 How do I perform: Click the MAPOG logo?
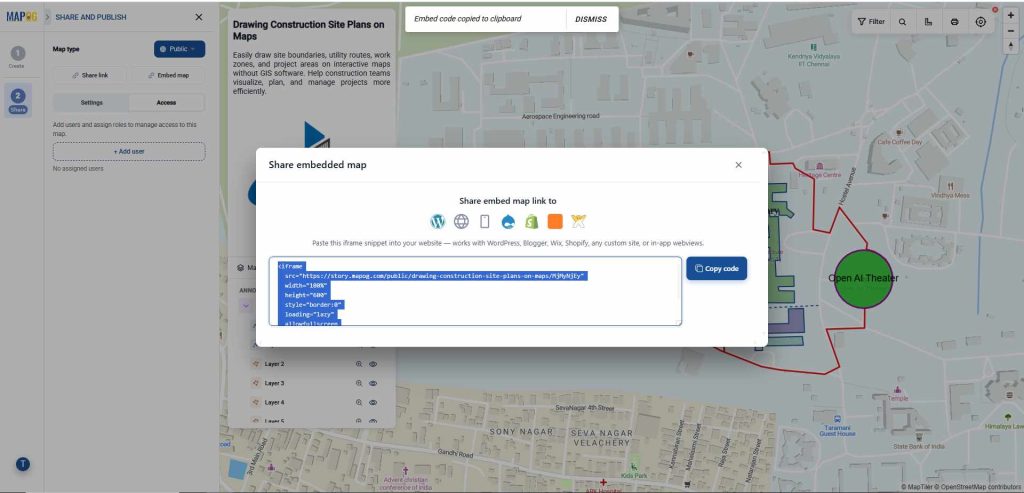coord(22,17)
